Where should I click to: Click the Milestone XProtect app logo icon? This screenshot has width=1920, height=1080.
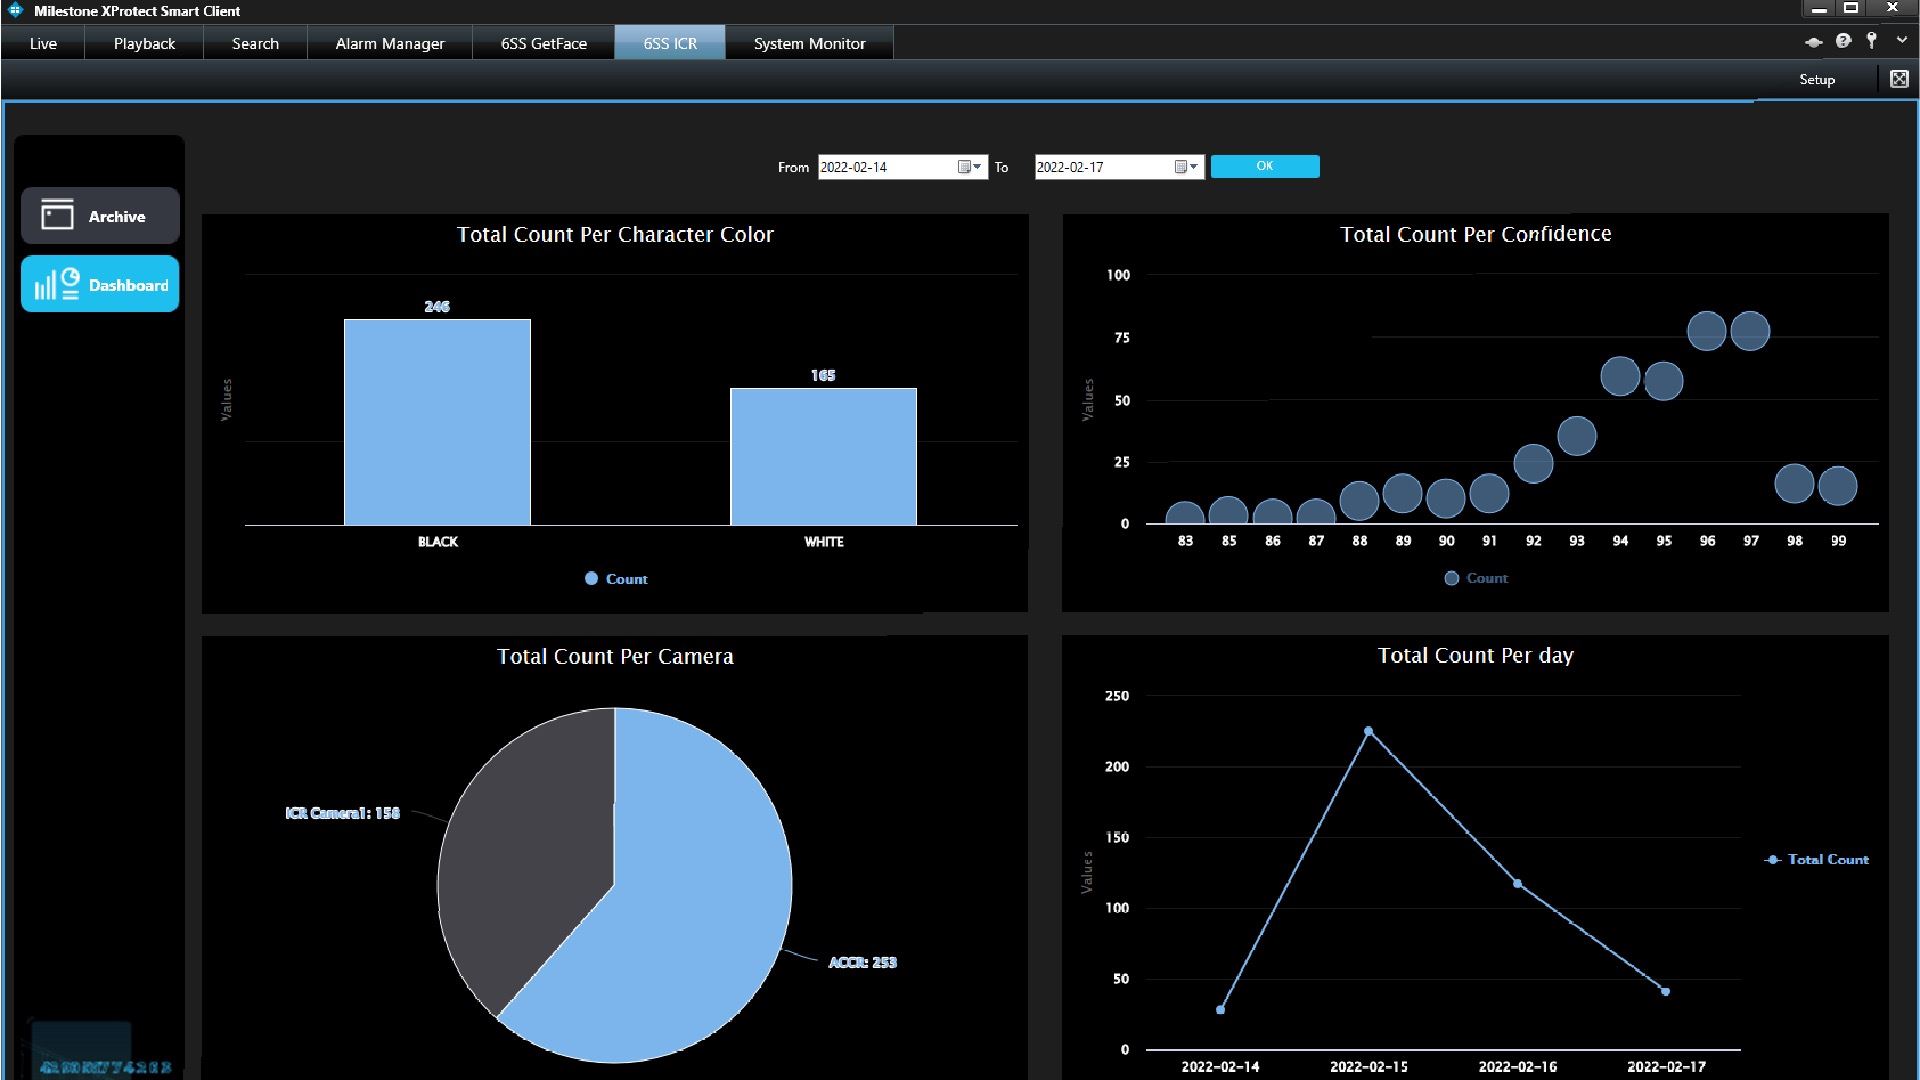click(x=15, y=10)
